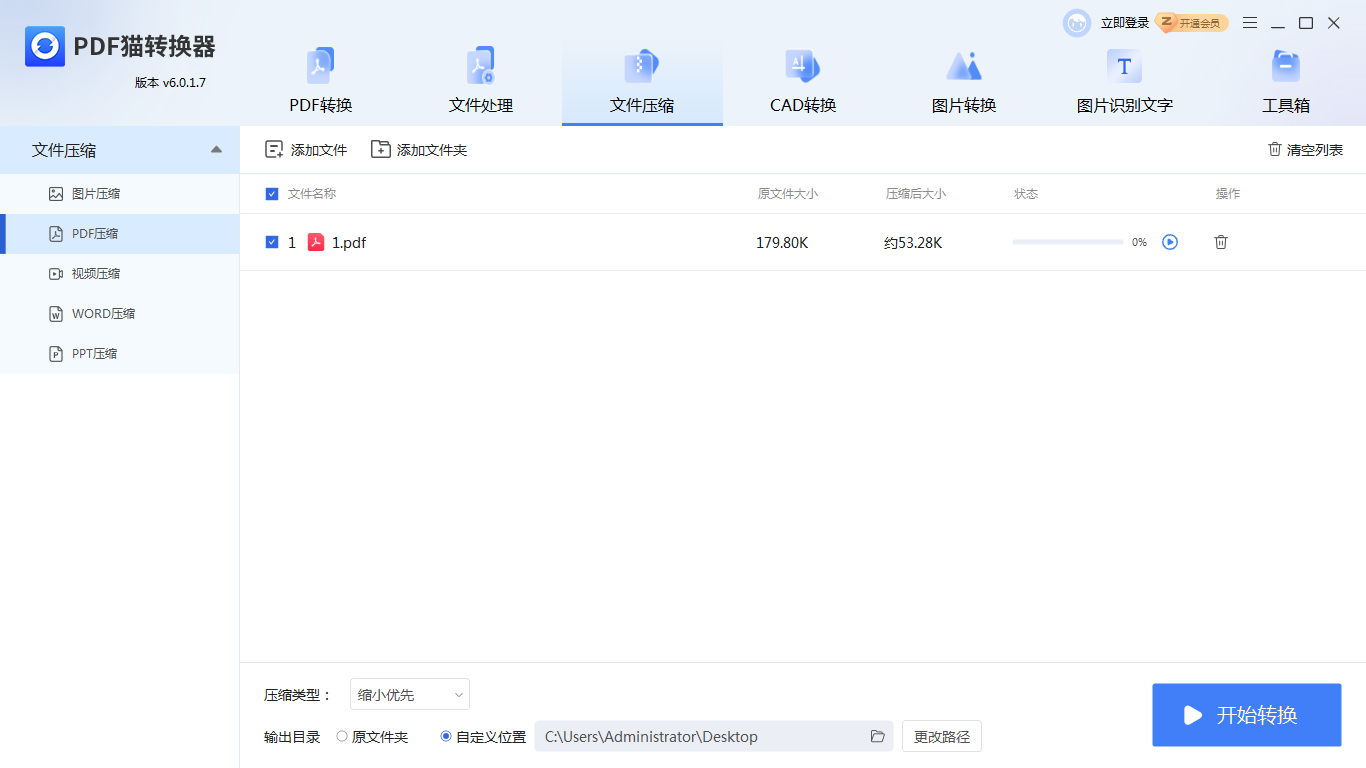
Task: Start compression with the row play icon
Action: [1170, 242]
